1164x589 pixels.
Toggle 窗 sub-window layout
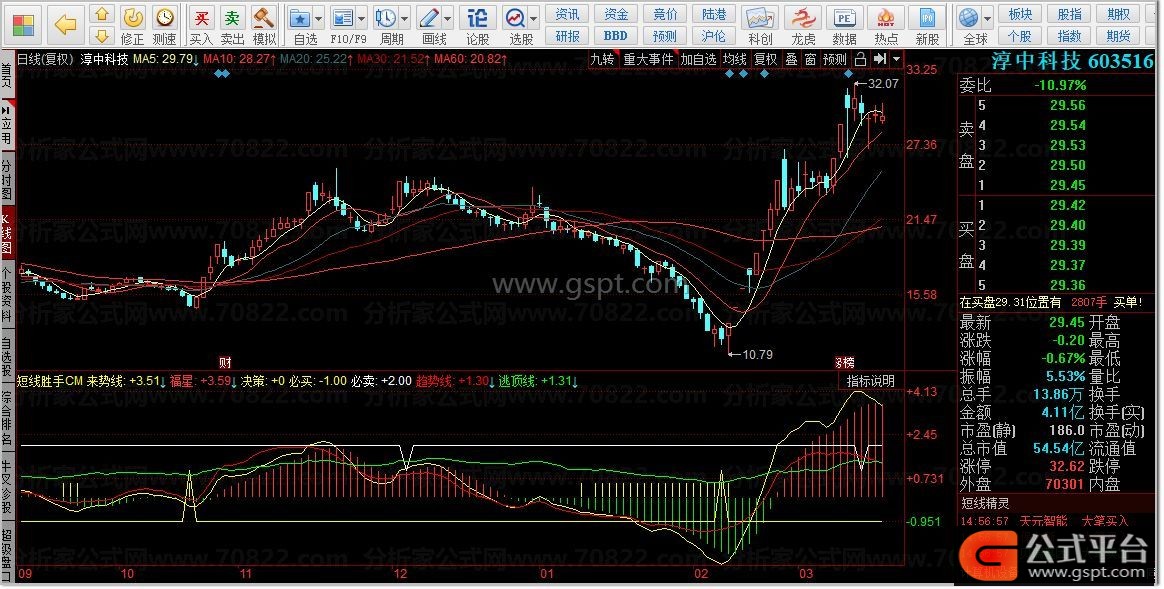810,59
